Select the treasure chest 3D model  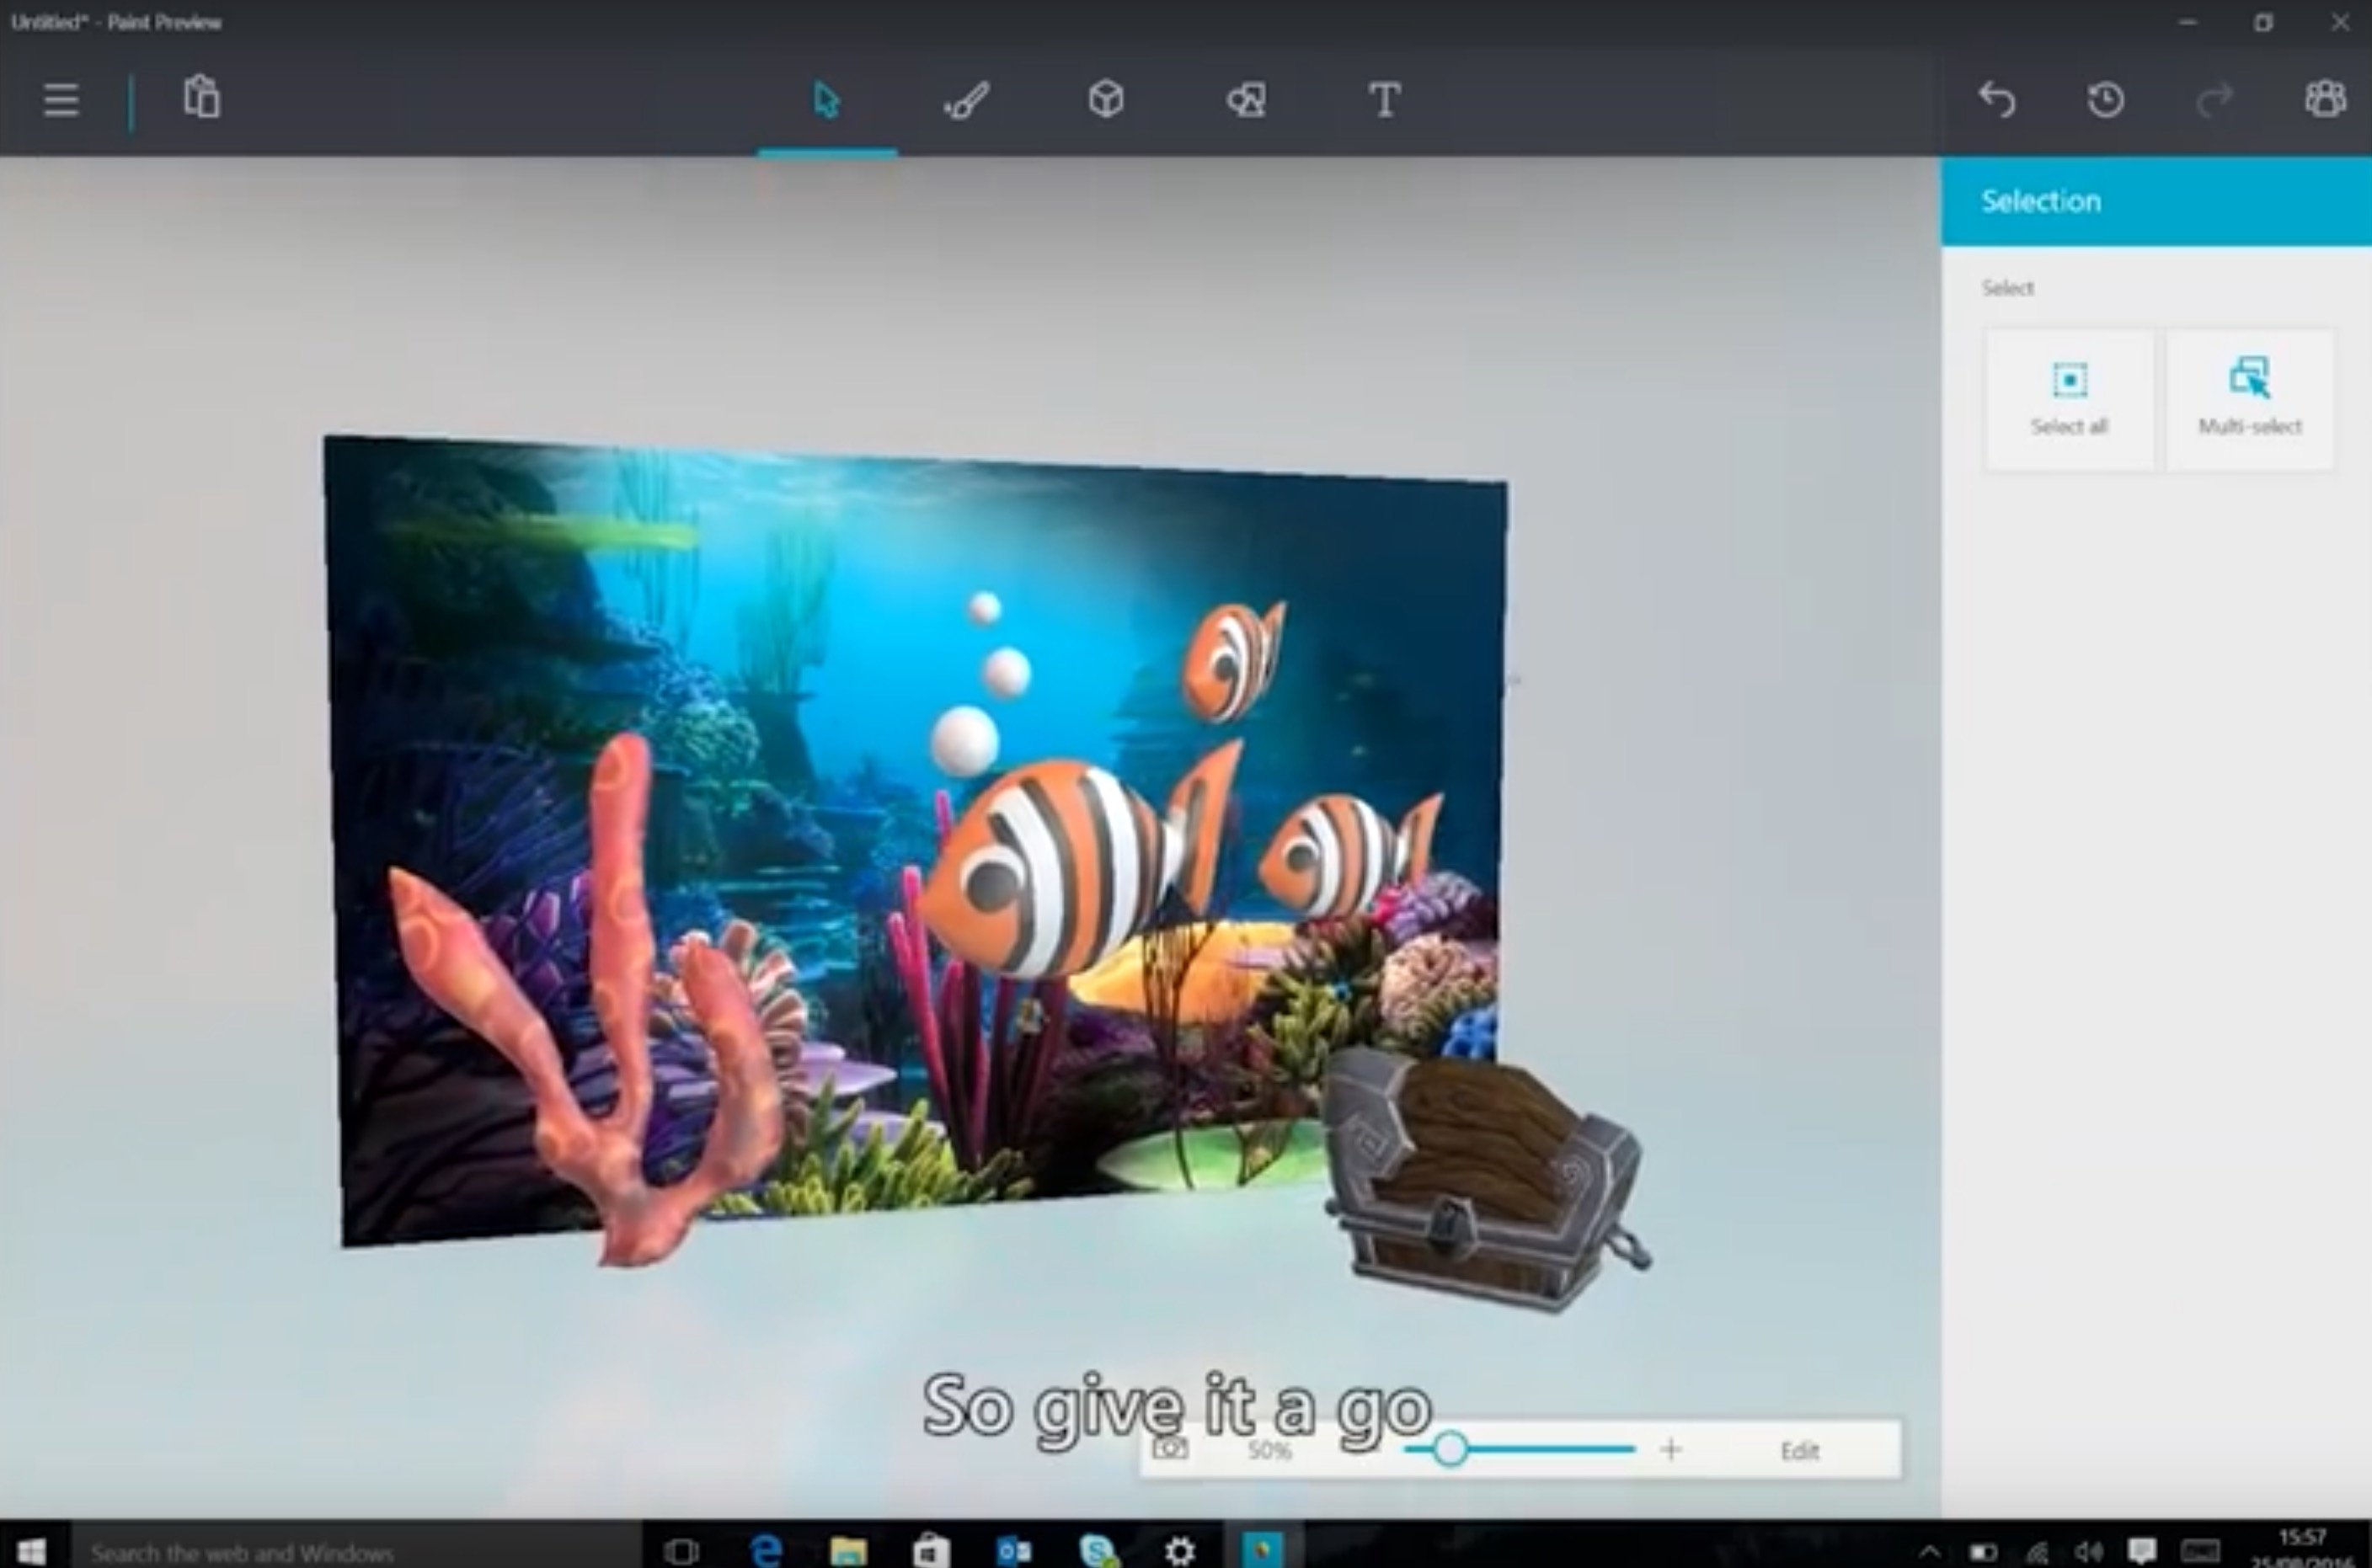click(1485, 1180)
